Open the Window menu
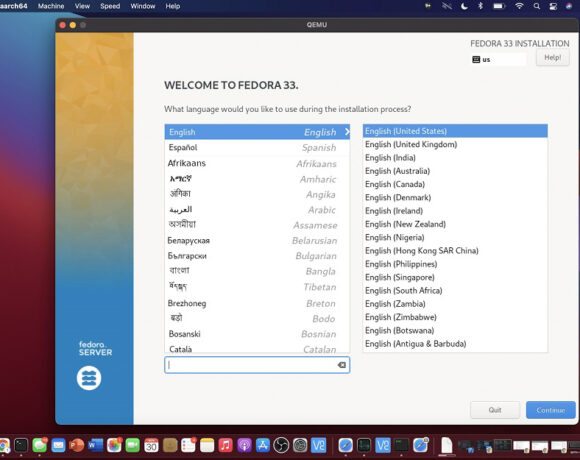Image resolution: width=580 pixels, height=460 pixels. point(143,6)
